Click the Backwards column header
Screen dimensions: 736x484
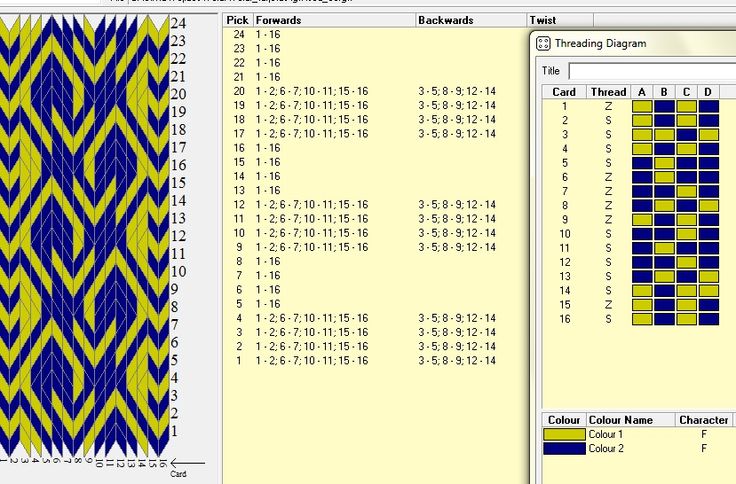[x=471, y=20]
